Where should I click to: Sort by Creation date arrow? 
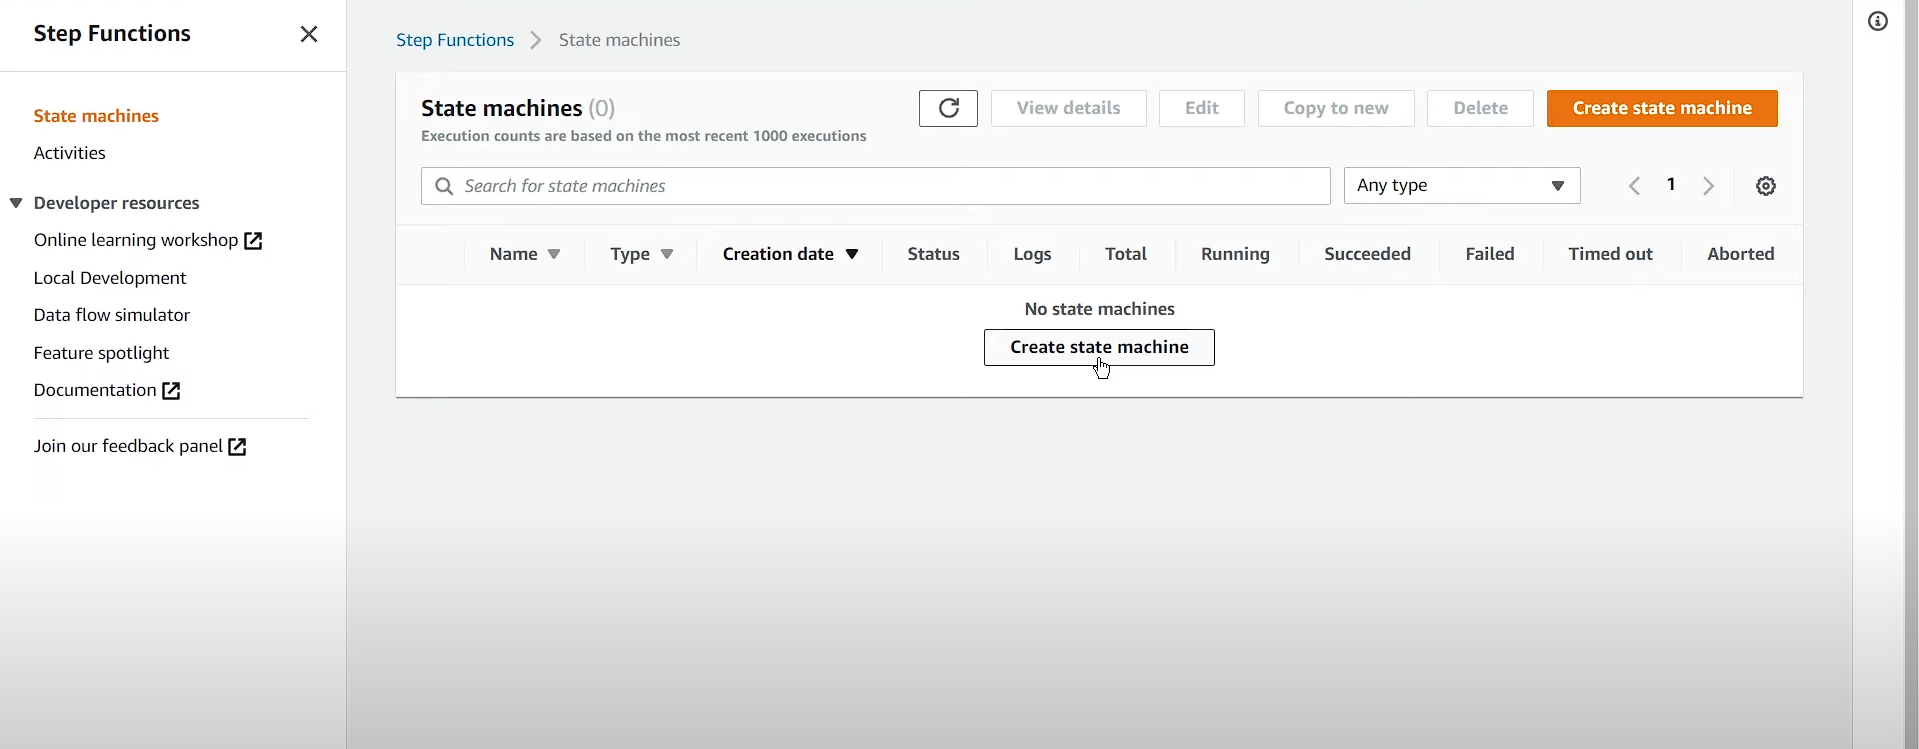[852, 254]
